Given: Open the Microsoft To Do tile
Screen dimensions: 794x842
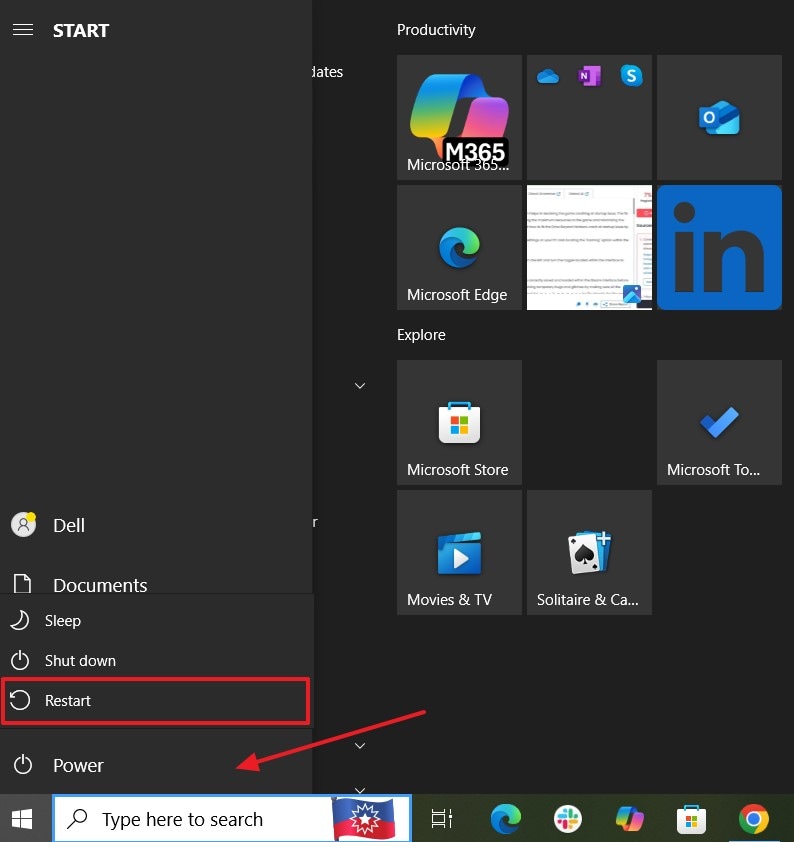Looking at the screenshot, I should click(x=719, y=422).
